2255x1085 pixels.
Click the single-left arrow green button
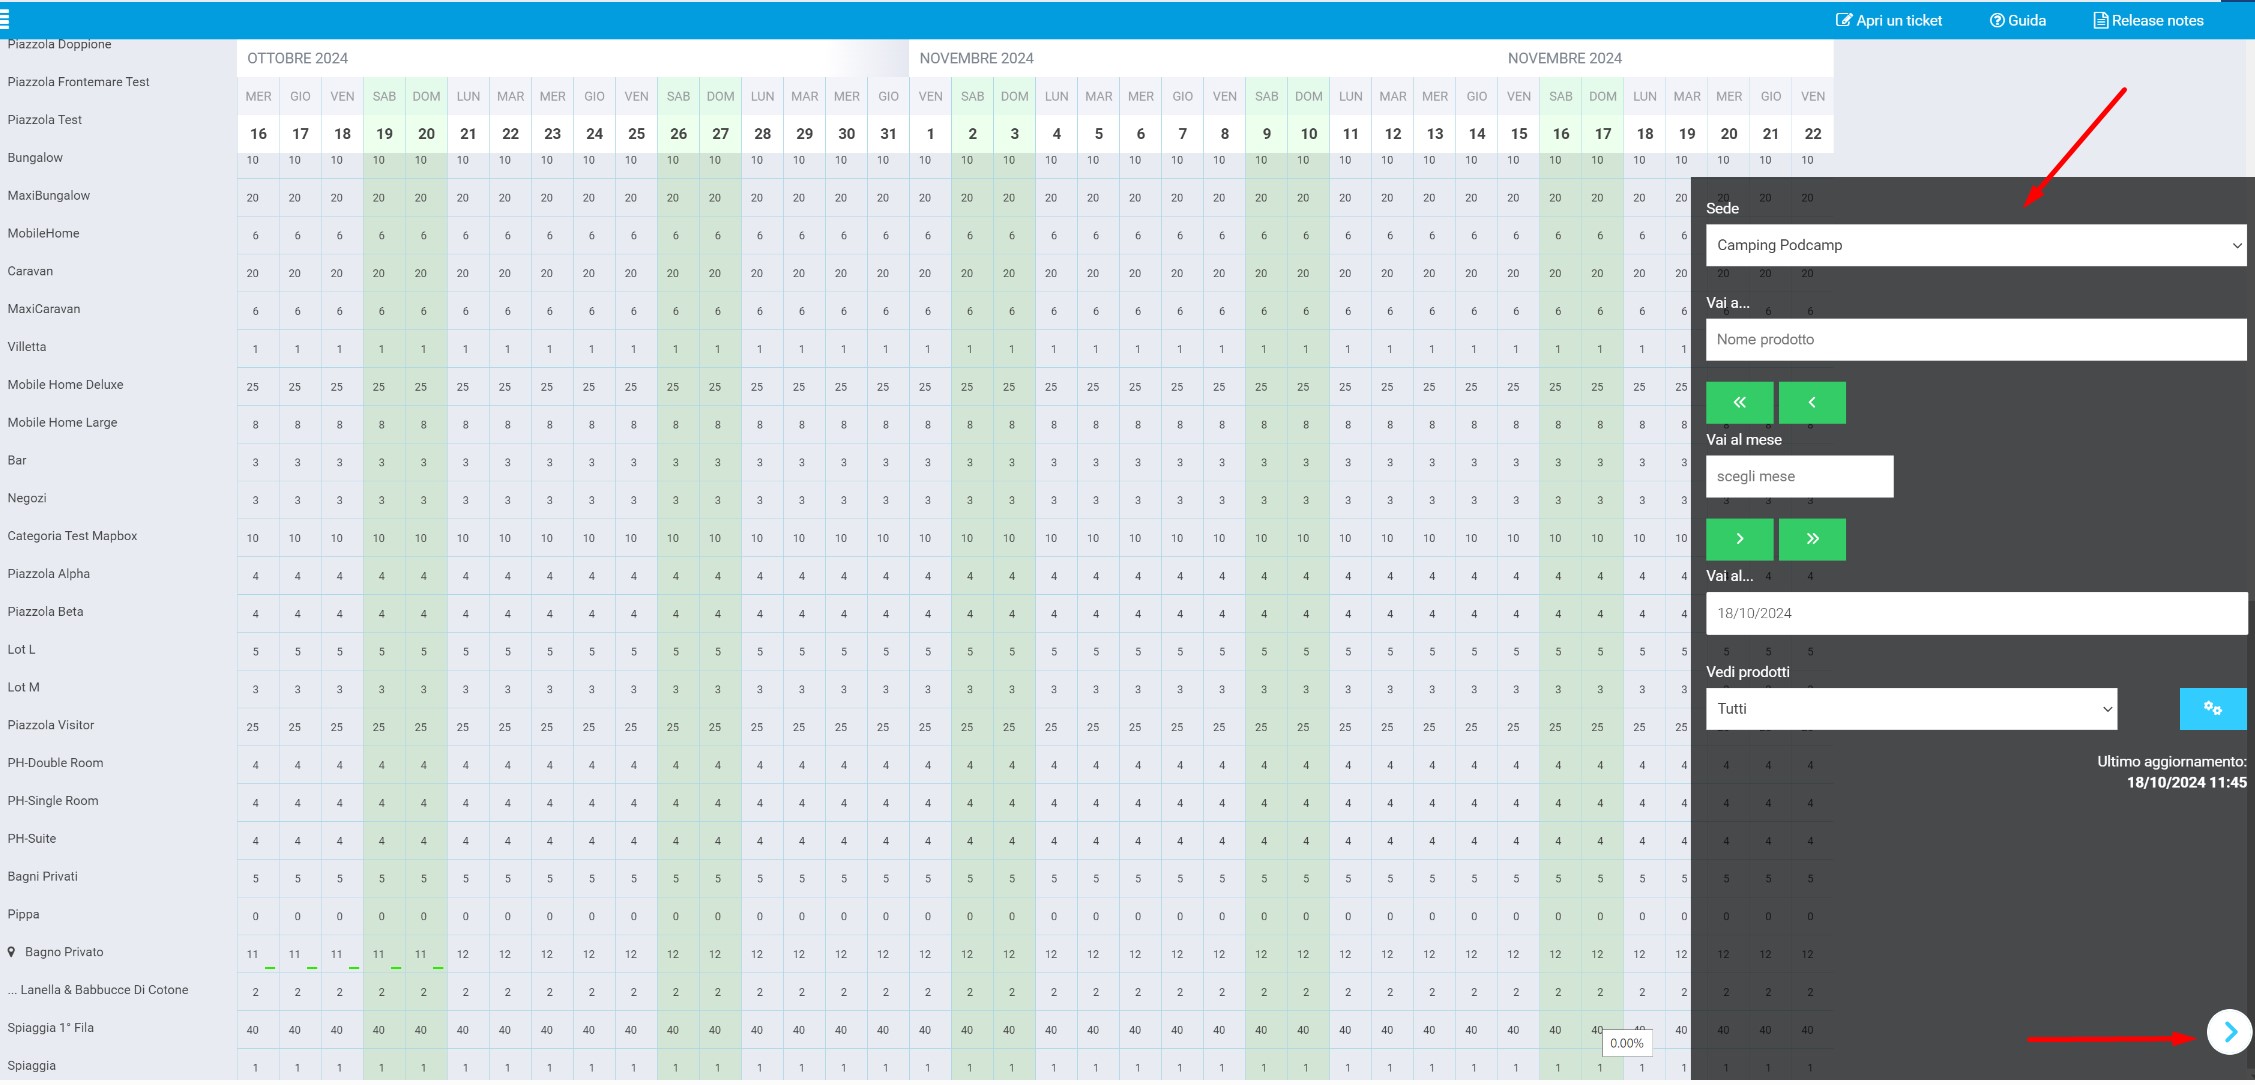tap(1811, 402)
